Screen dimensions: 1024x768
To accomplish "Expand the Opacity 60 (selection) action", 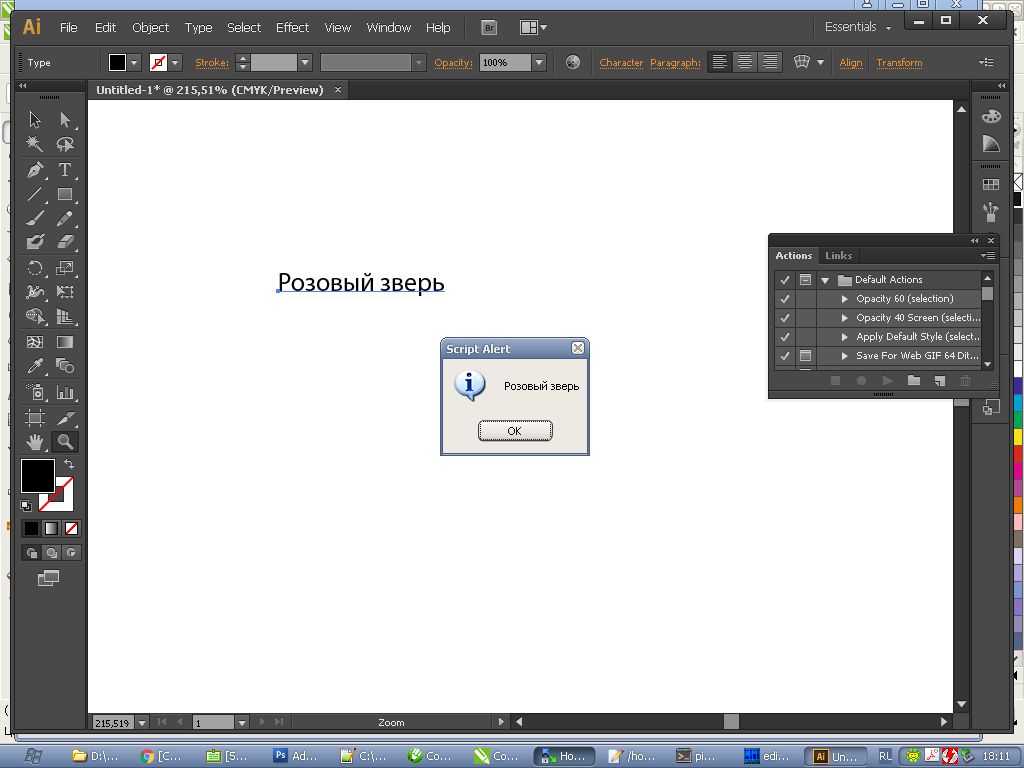I will (x=844, y=299).
